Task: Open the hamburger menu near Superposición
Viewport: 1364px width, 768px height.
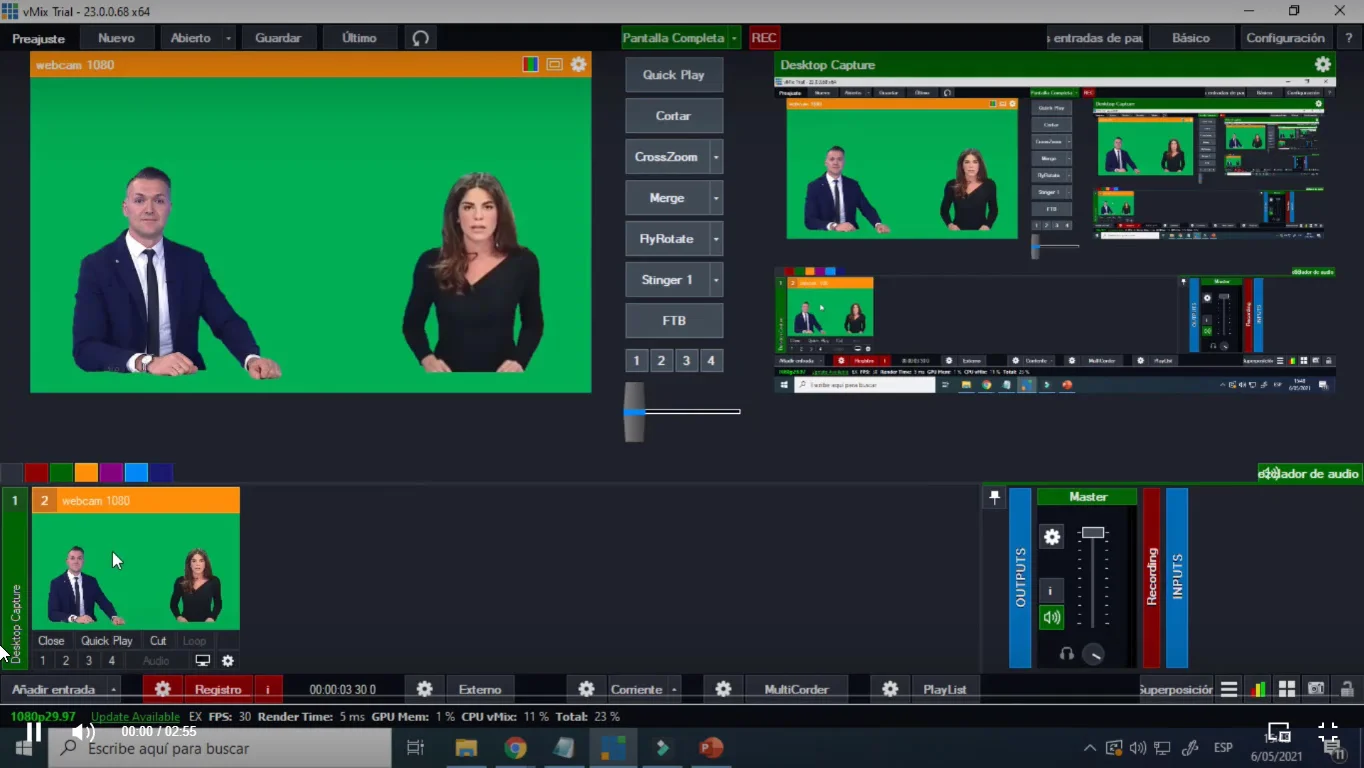Action: tap(1229, 689)
